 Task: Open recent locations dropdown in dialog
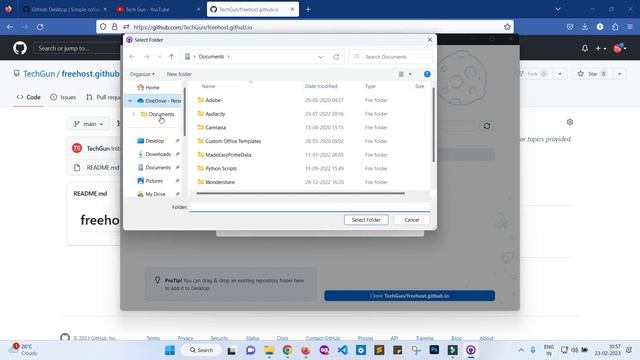click(159, 57)
